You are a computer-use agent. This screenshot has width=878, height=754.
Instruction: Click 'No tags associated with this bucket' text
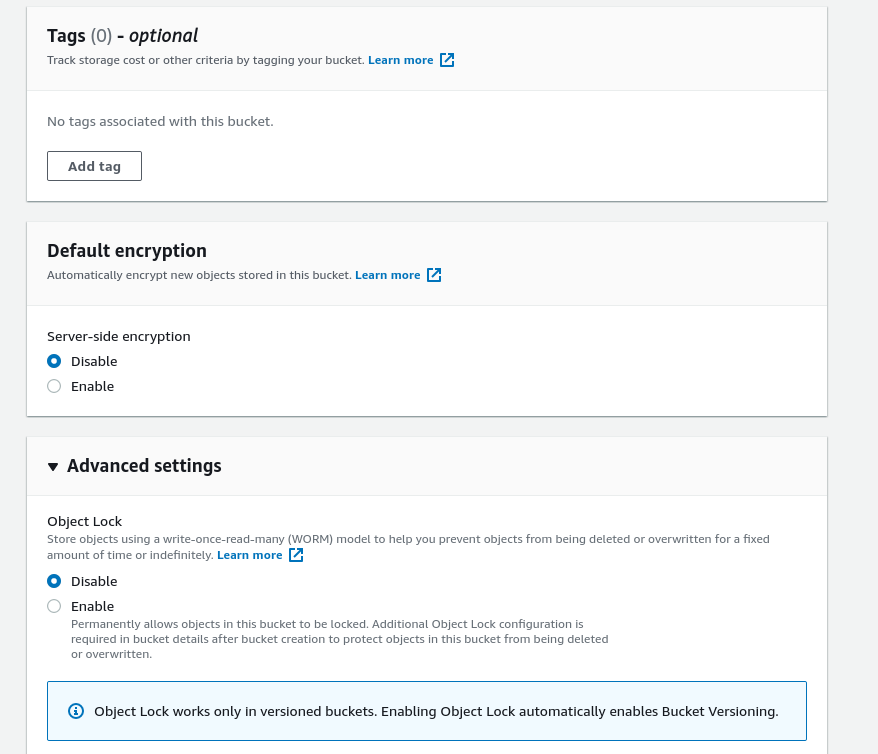point(160,121)
